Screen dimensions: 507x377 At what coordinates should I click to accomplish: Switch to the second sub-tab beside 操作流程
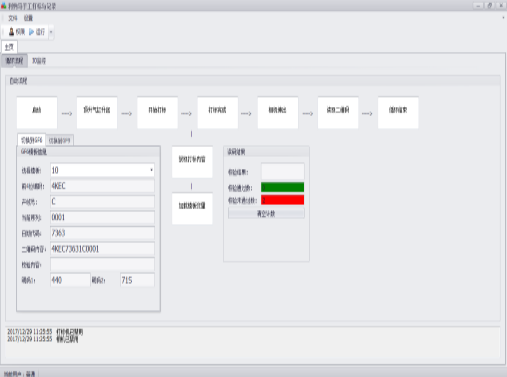tap(39, 61)
